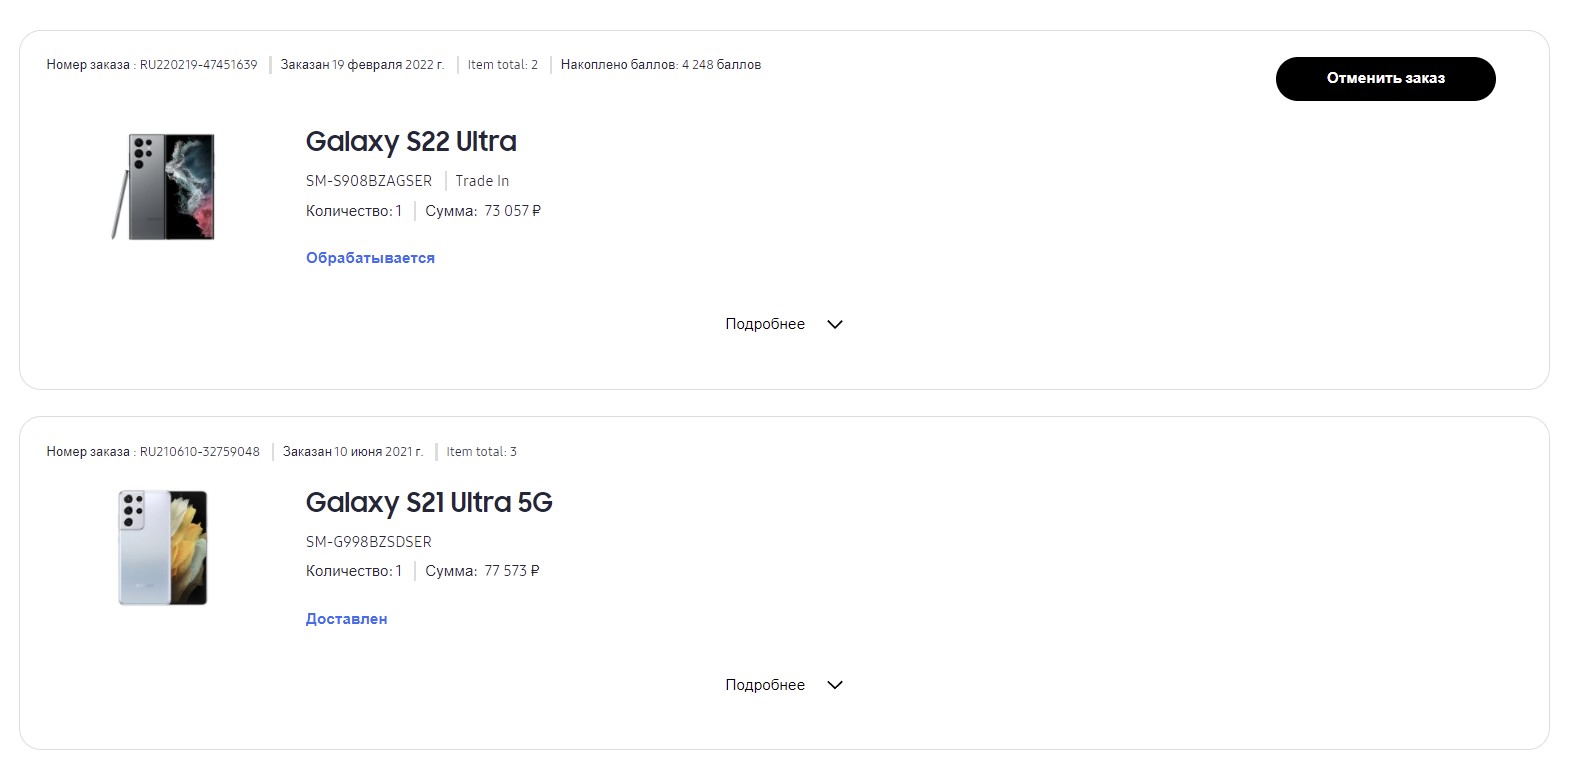Click Накоплено баллов 4 248 баллов text
The image size is (1571, 777).
(x=661, y=65)
